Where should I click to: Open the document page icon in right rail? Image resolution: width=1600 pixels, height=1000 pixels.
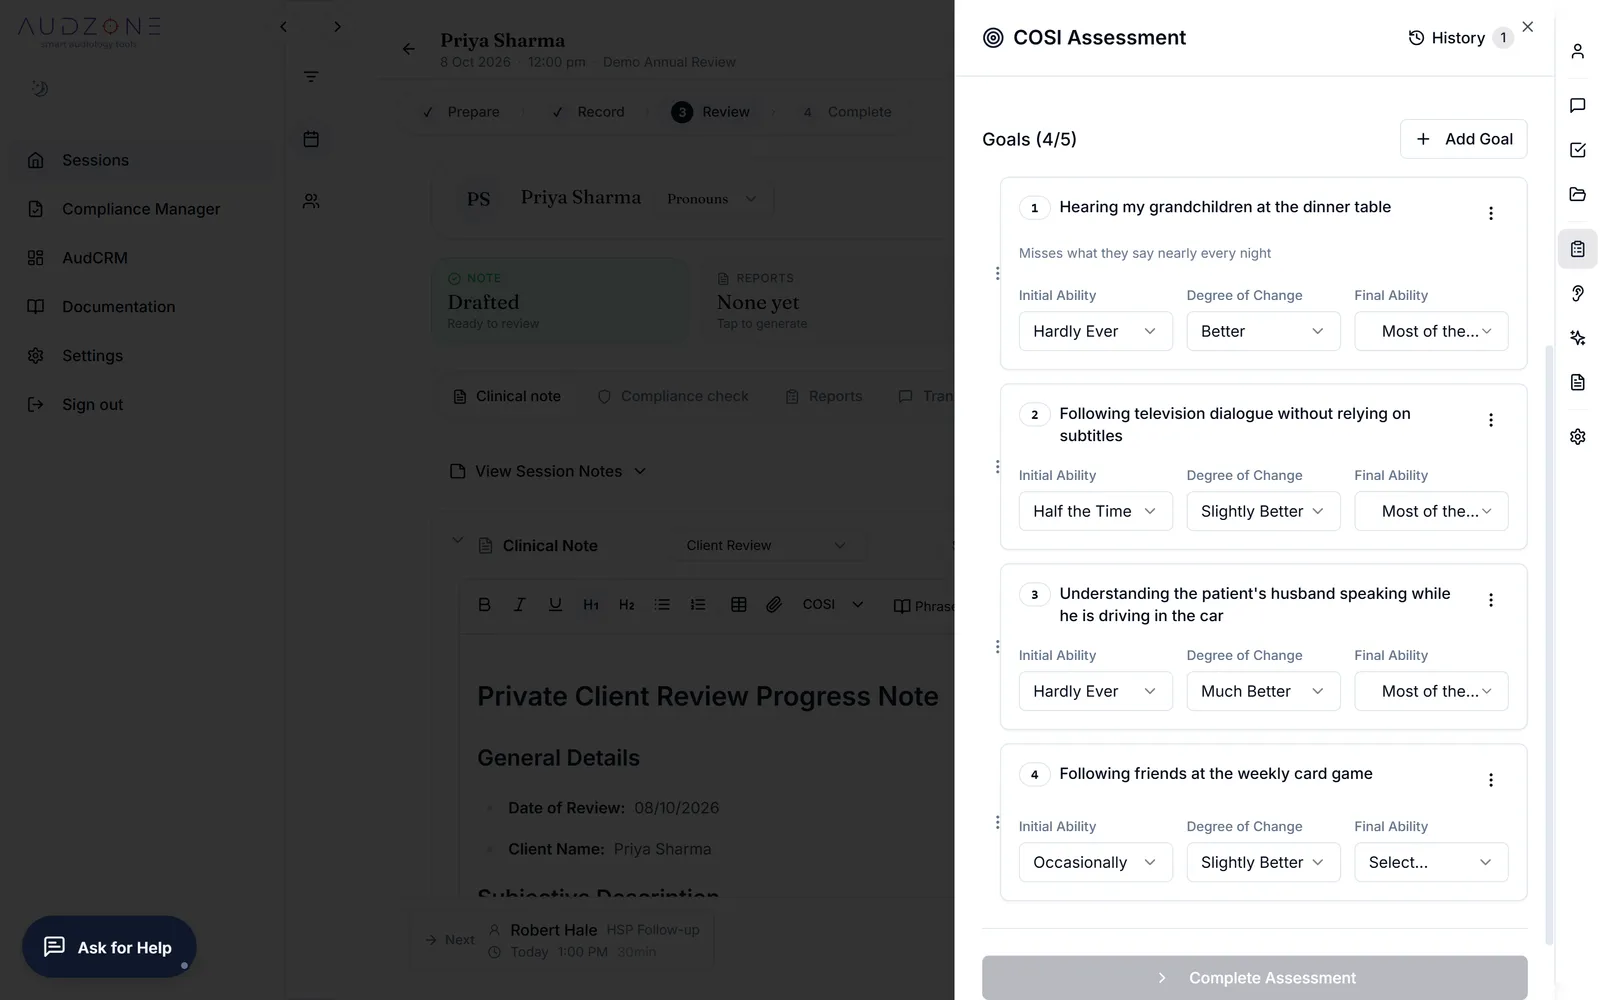(x=1577, y=382)
